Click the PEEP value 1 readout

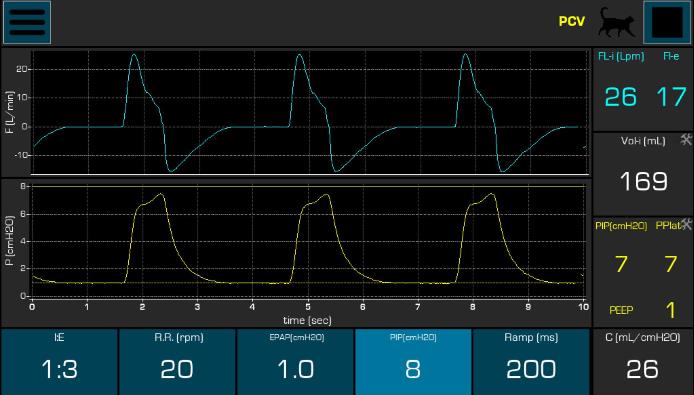pos(671,310)
